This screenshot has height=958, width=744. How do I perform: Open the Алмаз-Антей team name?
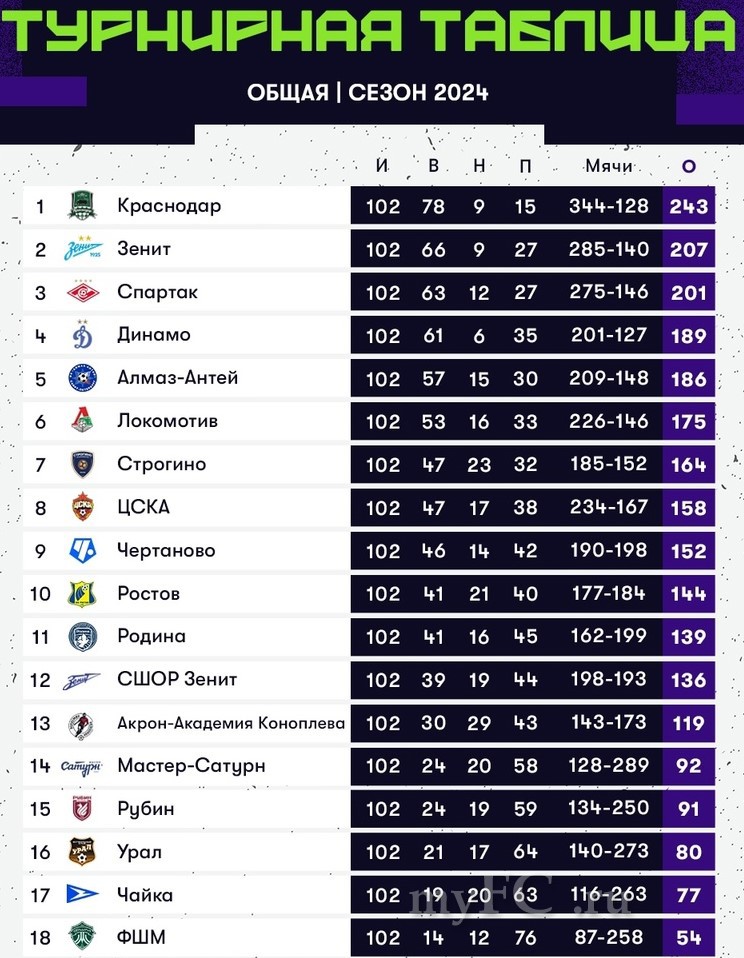(177, 378)
